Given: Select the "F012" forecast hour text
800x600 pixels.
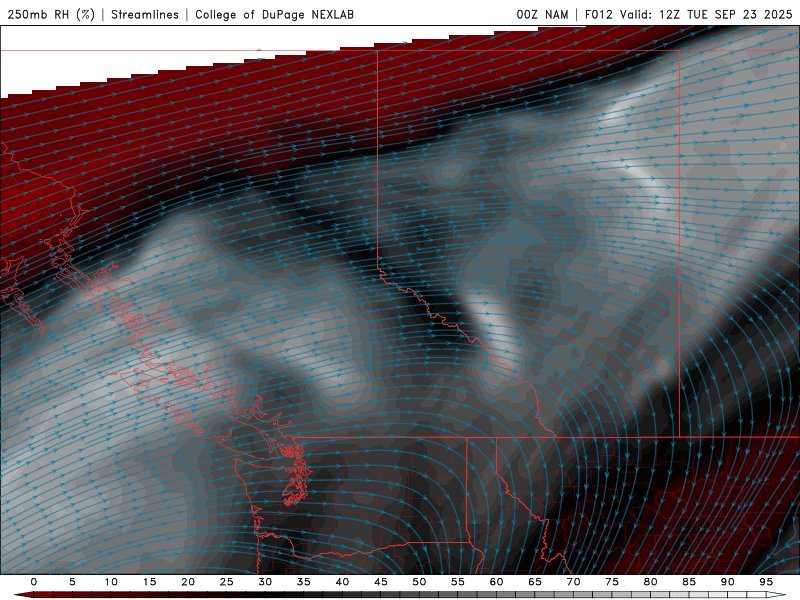Looking at the screenshot, I should [x=598, y=14].
